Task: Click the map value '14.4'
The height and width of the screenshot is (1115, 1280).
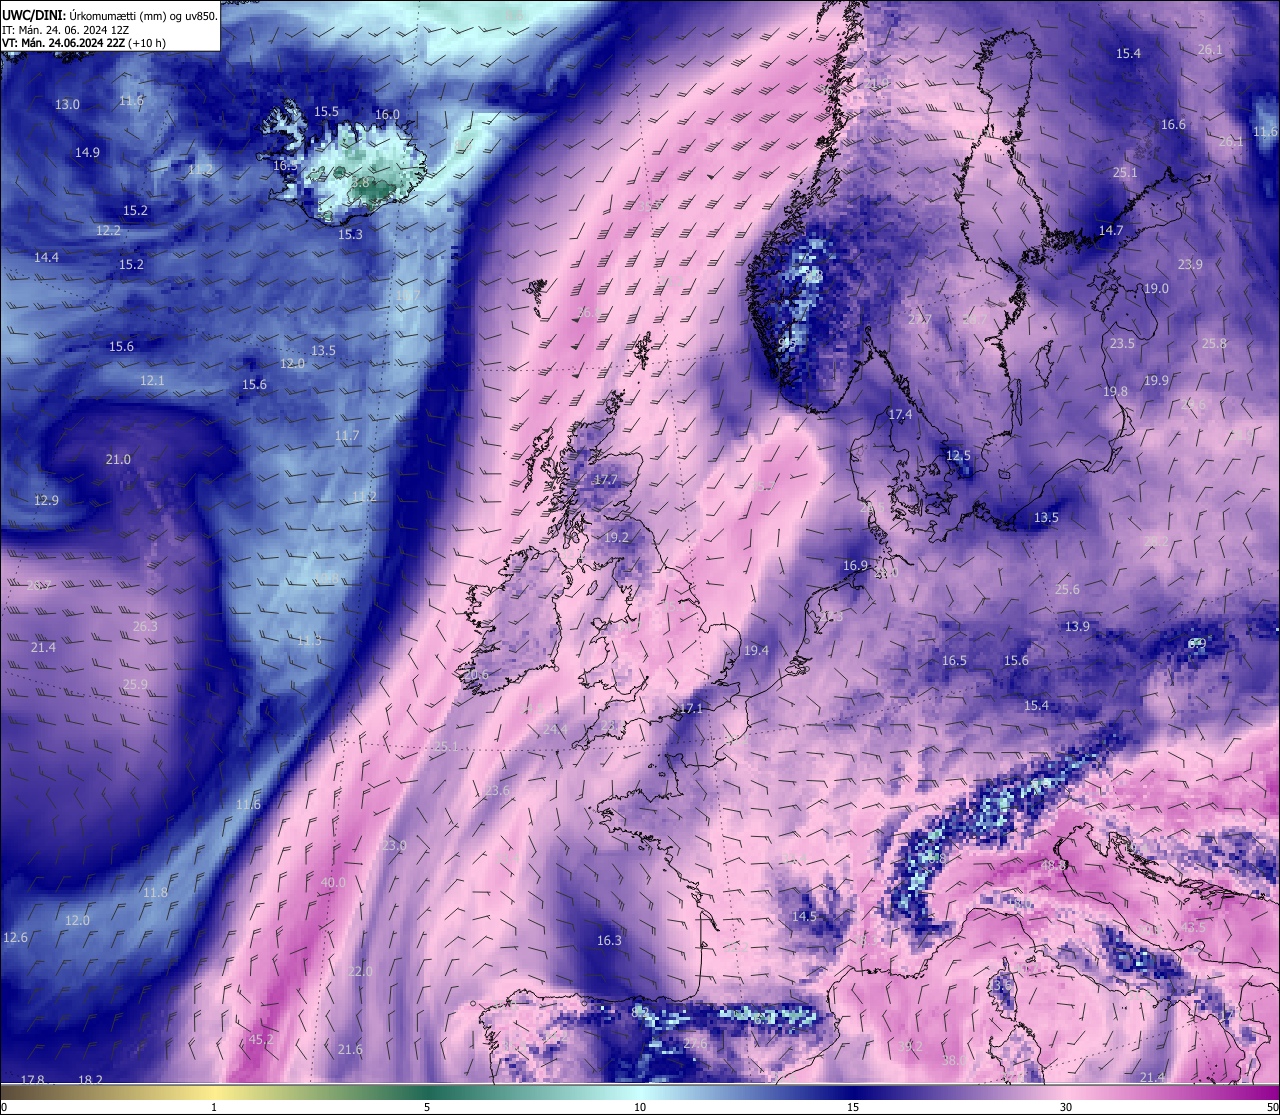Action: click(46, 257)
